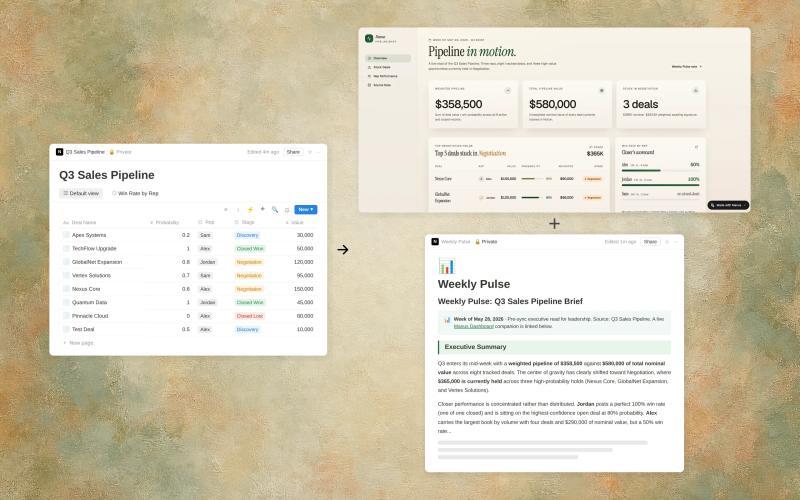This screenshot has height=500, width=800.
Task: Click the Q3 Sales Pipeline page title
Action: 107,175
